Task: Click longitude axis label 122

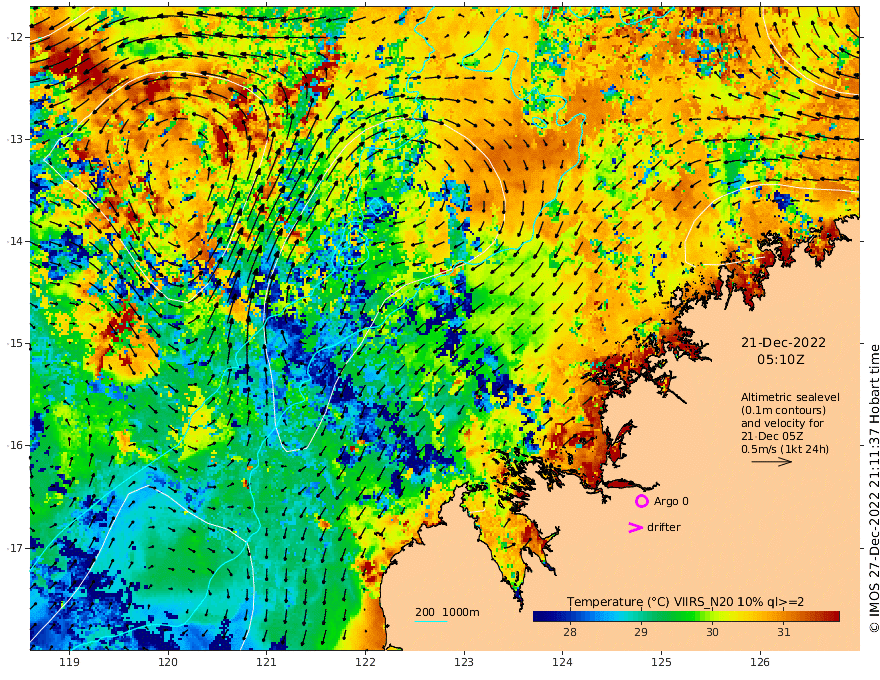Action: 365,662
